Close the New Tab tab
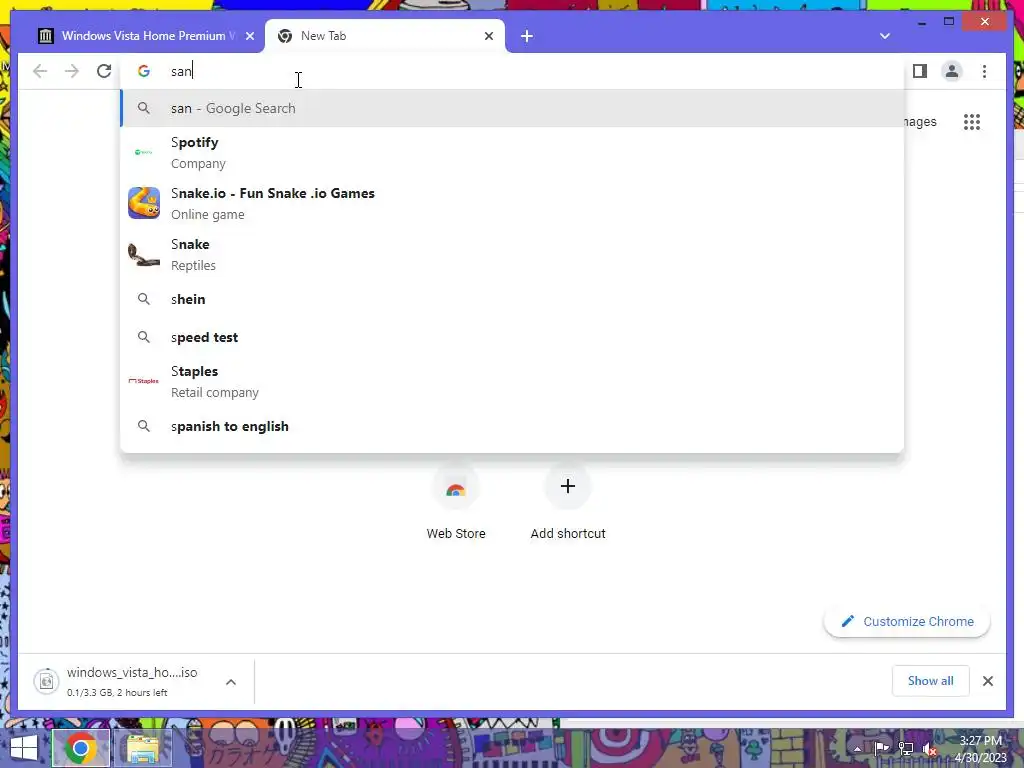Screen dimensions: 1024x768 (x=488, y=36)
